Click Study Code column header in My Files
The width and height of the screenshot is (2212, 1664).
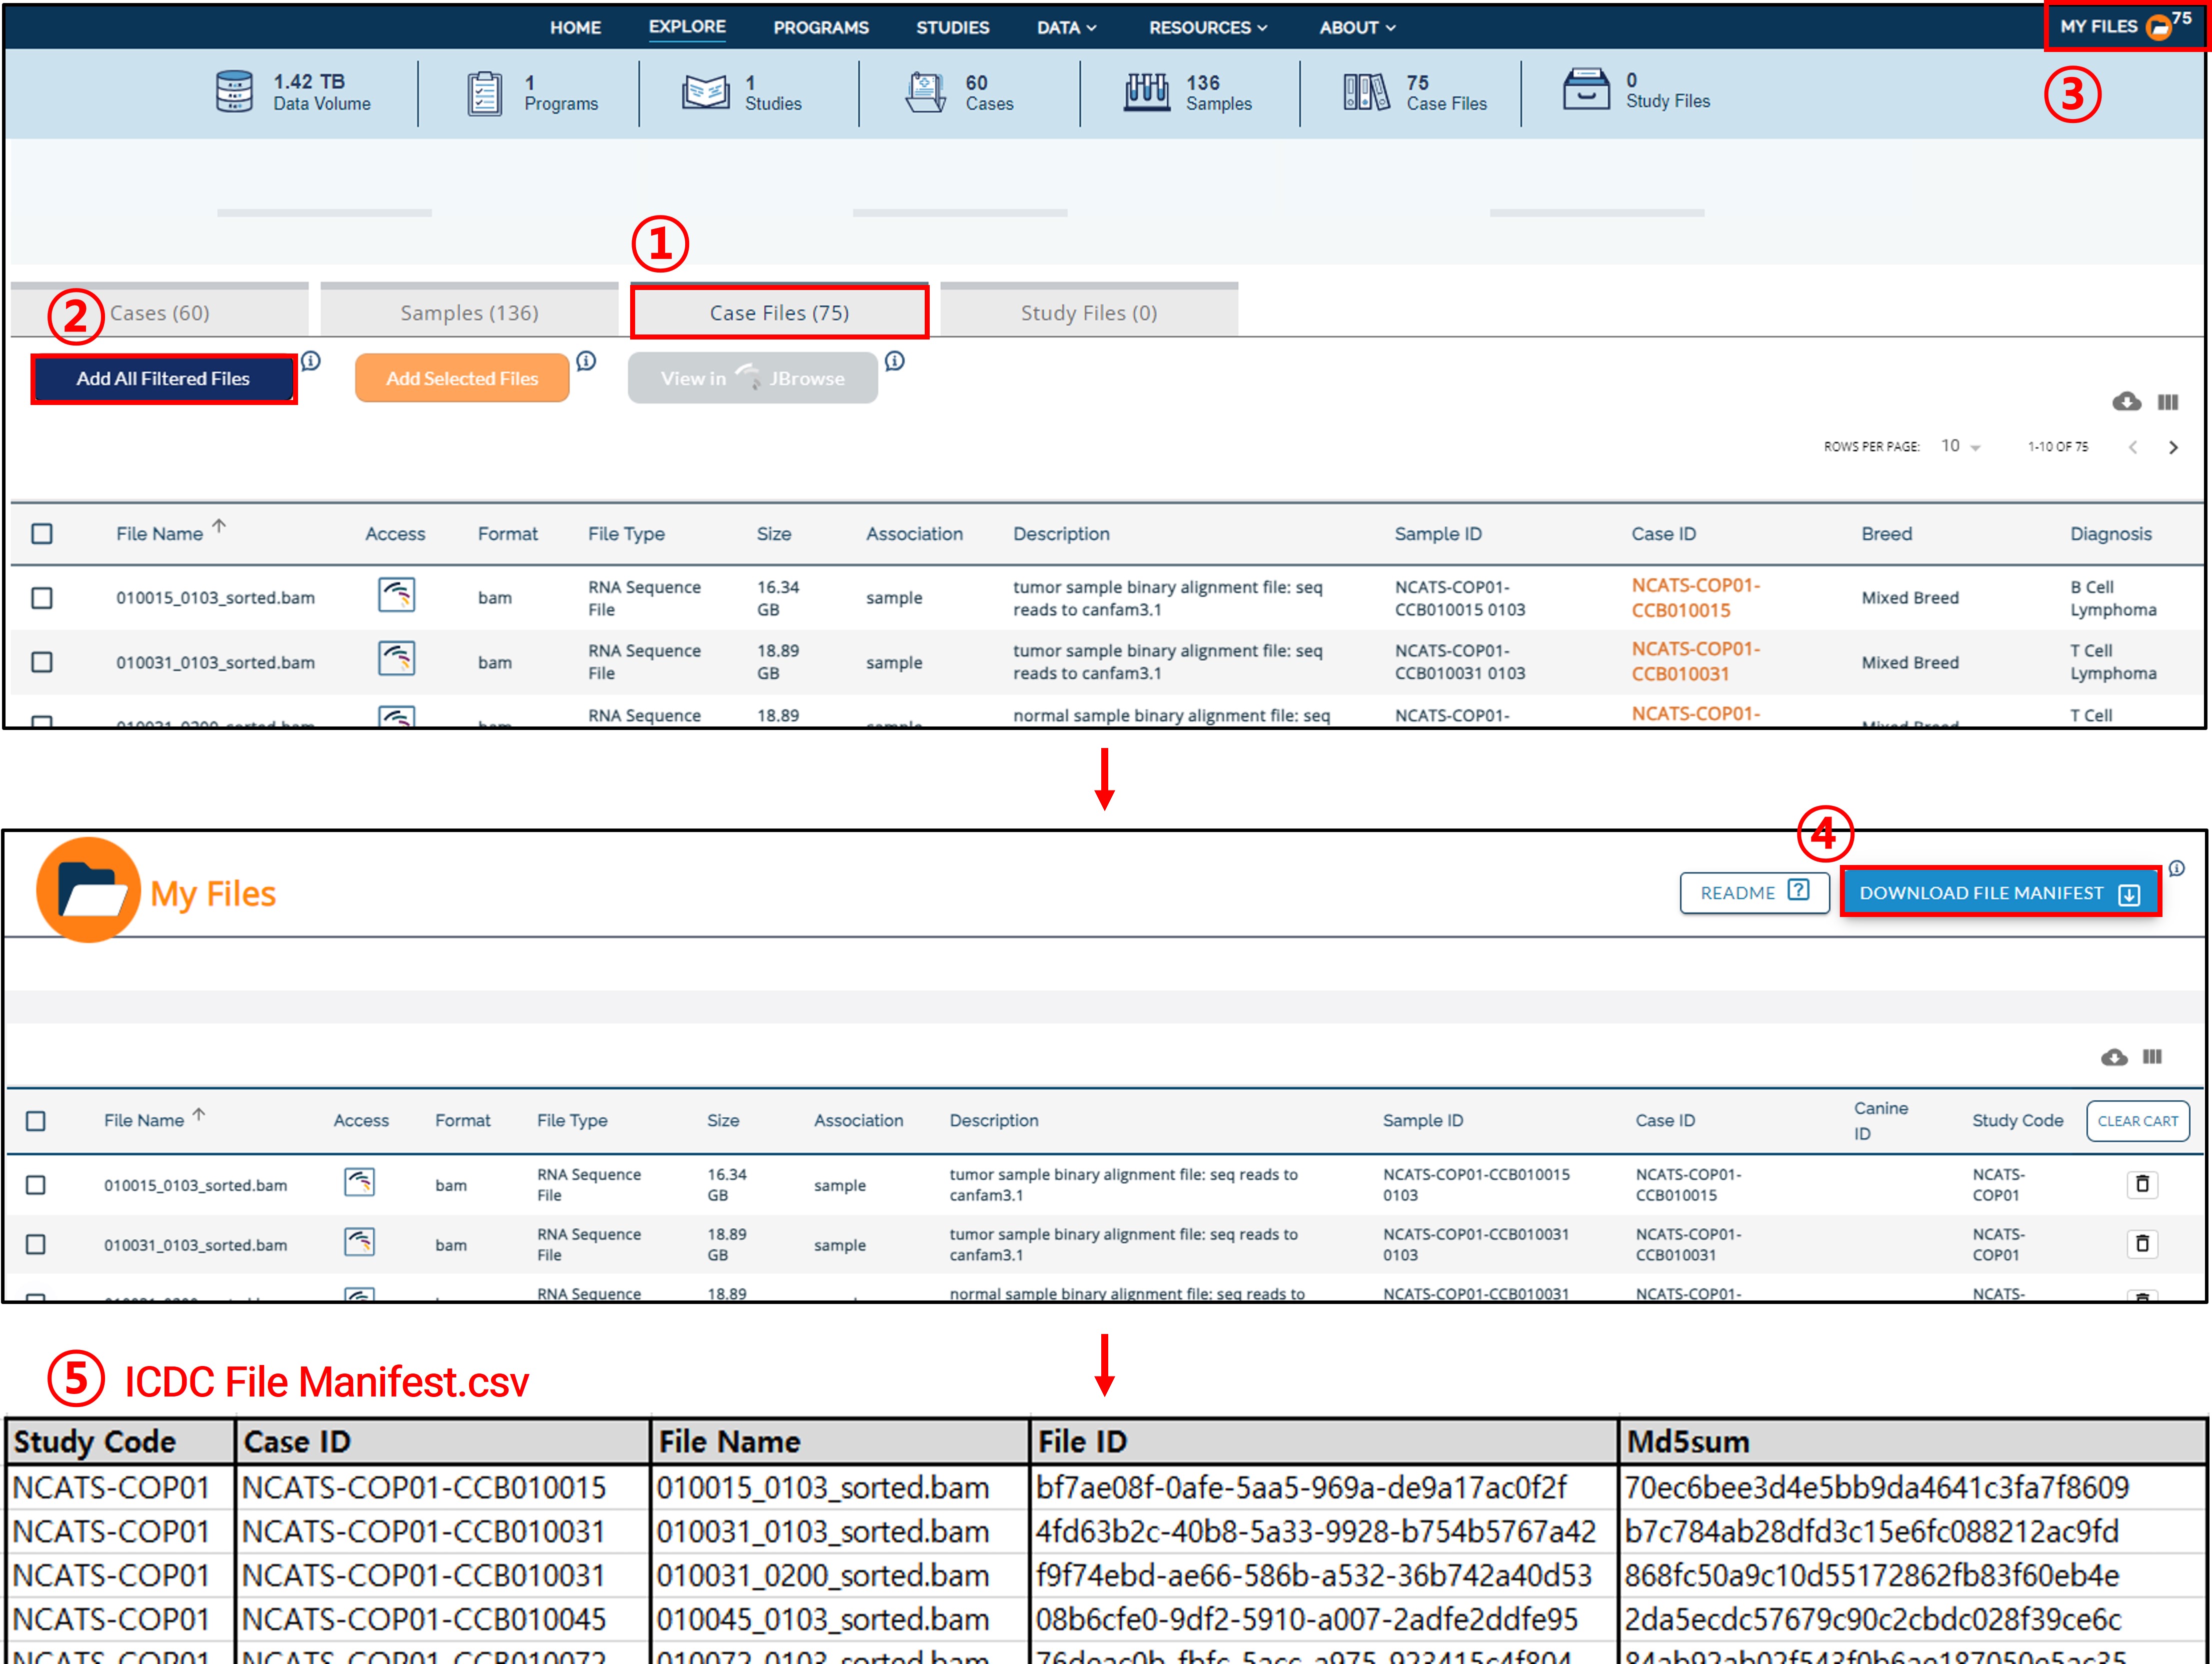[2017, 1120]
